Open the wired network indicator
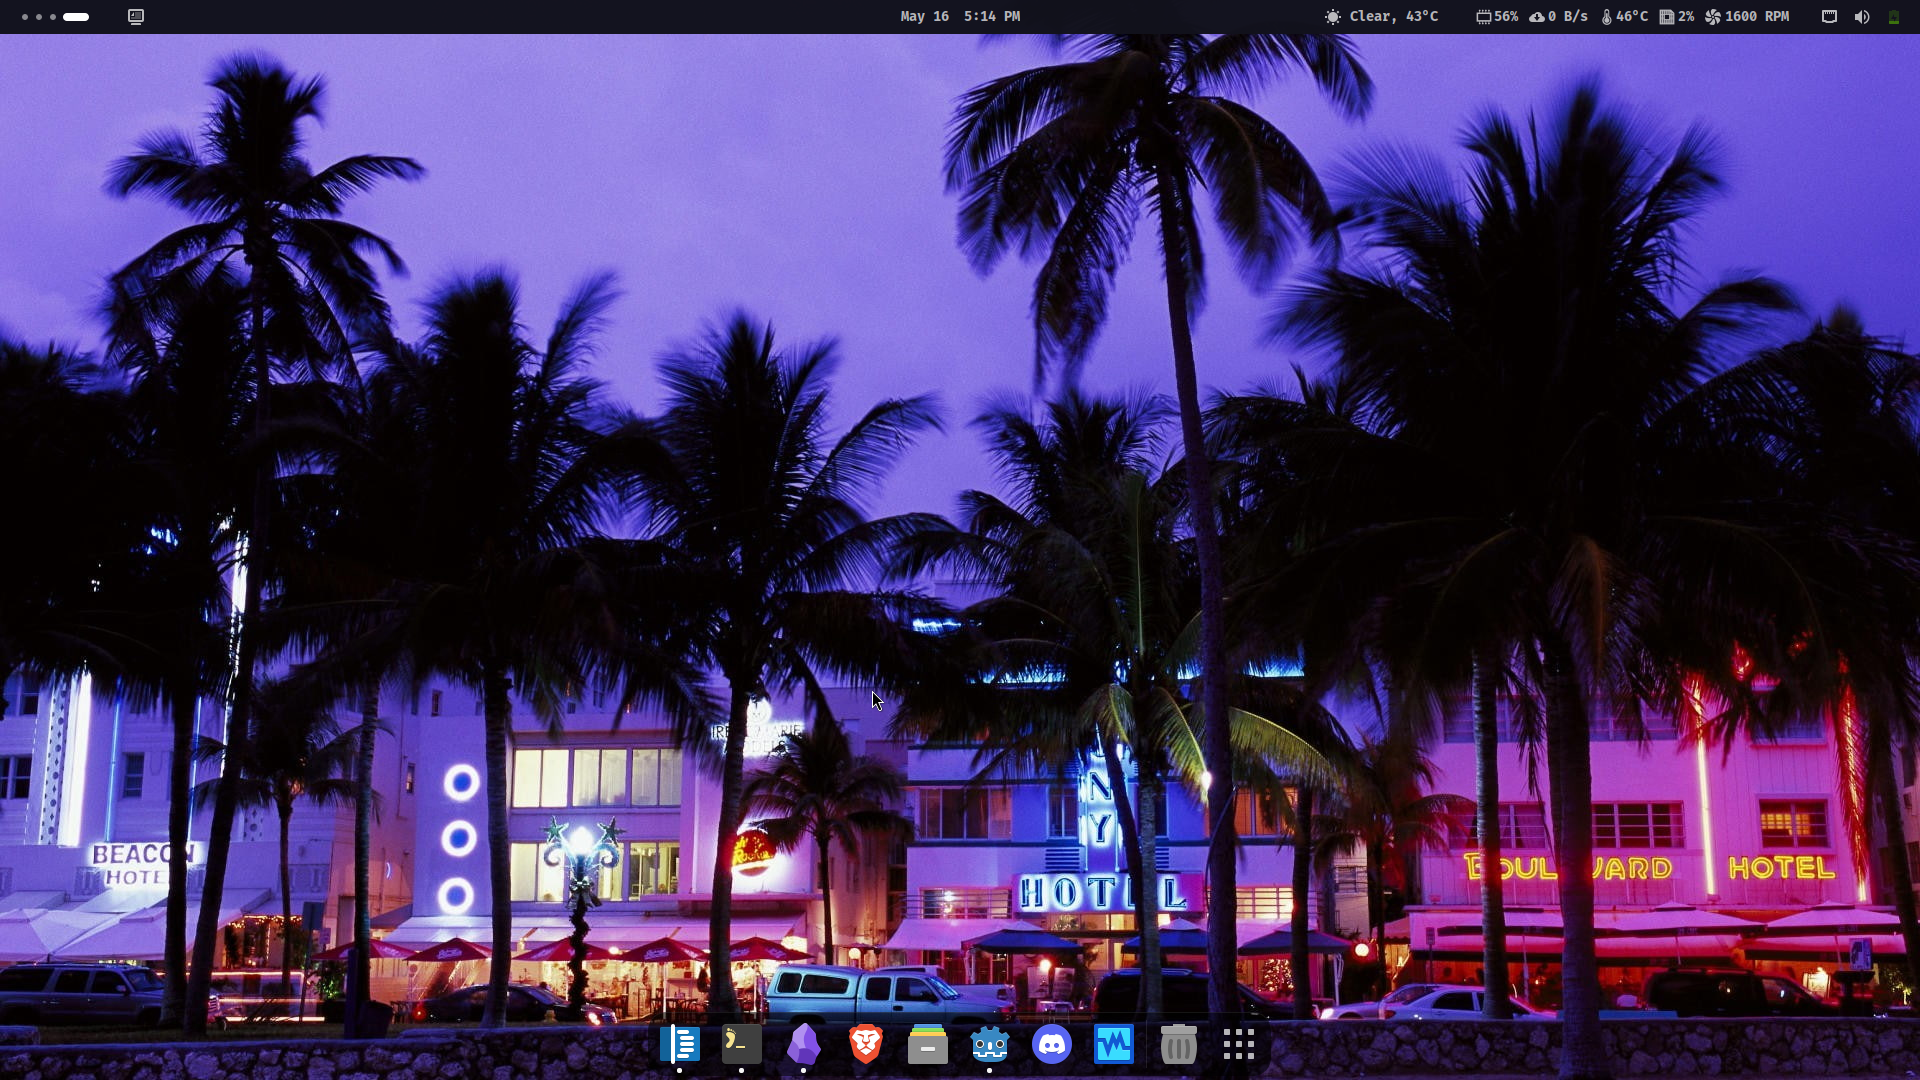1920x1080 pixels. [x=1829, y=16]
